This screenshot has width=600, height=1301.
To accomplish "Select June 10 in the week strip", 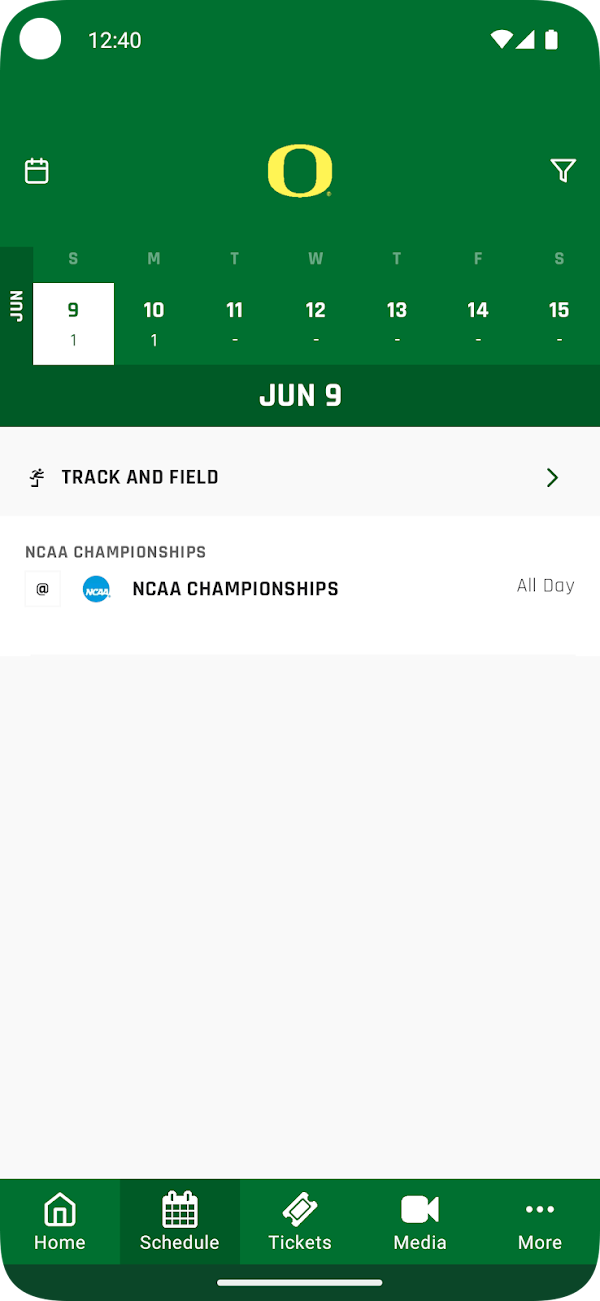I will coord(154,324).
